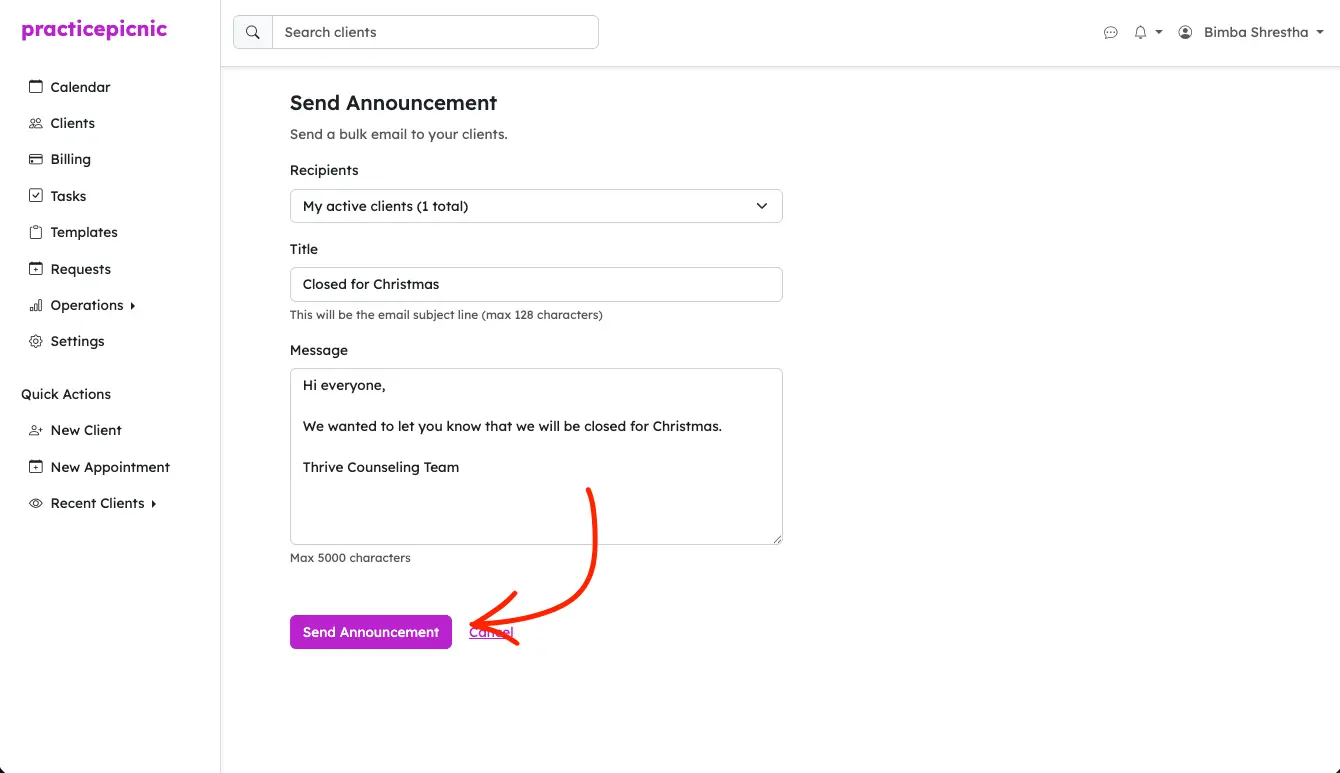Click the Tasks checkmark icon
The image size is (1340, 773).
36,196
